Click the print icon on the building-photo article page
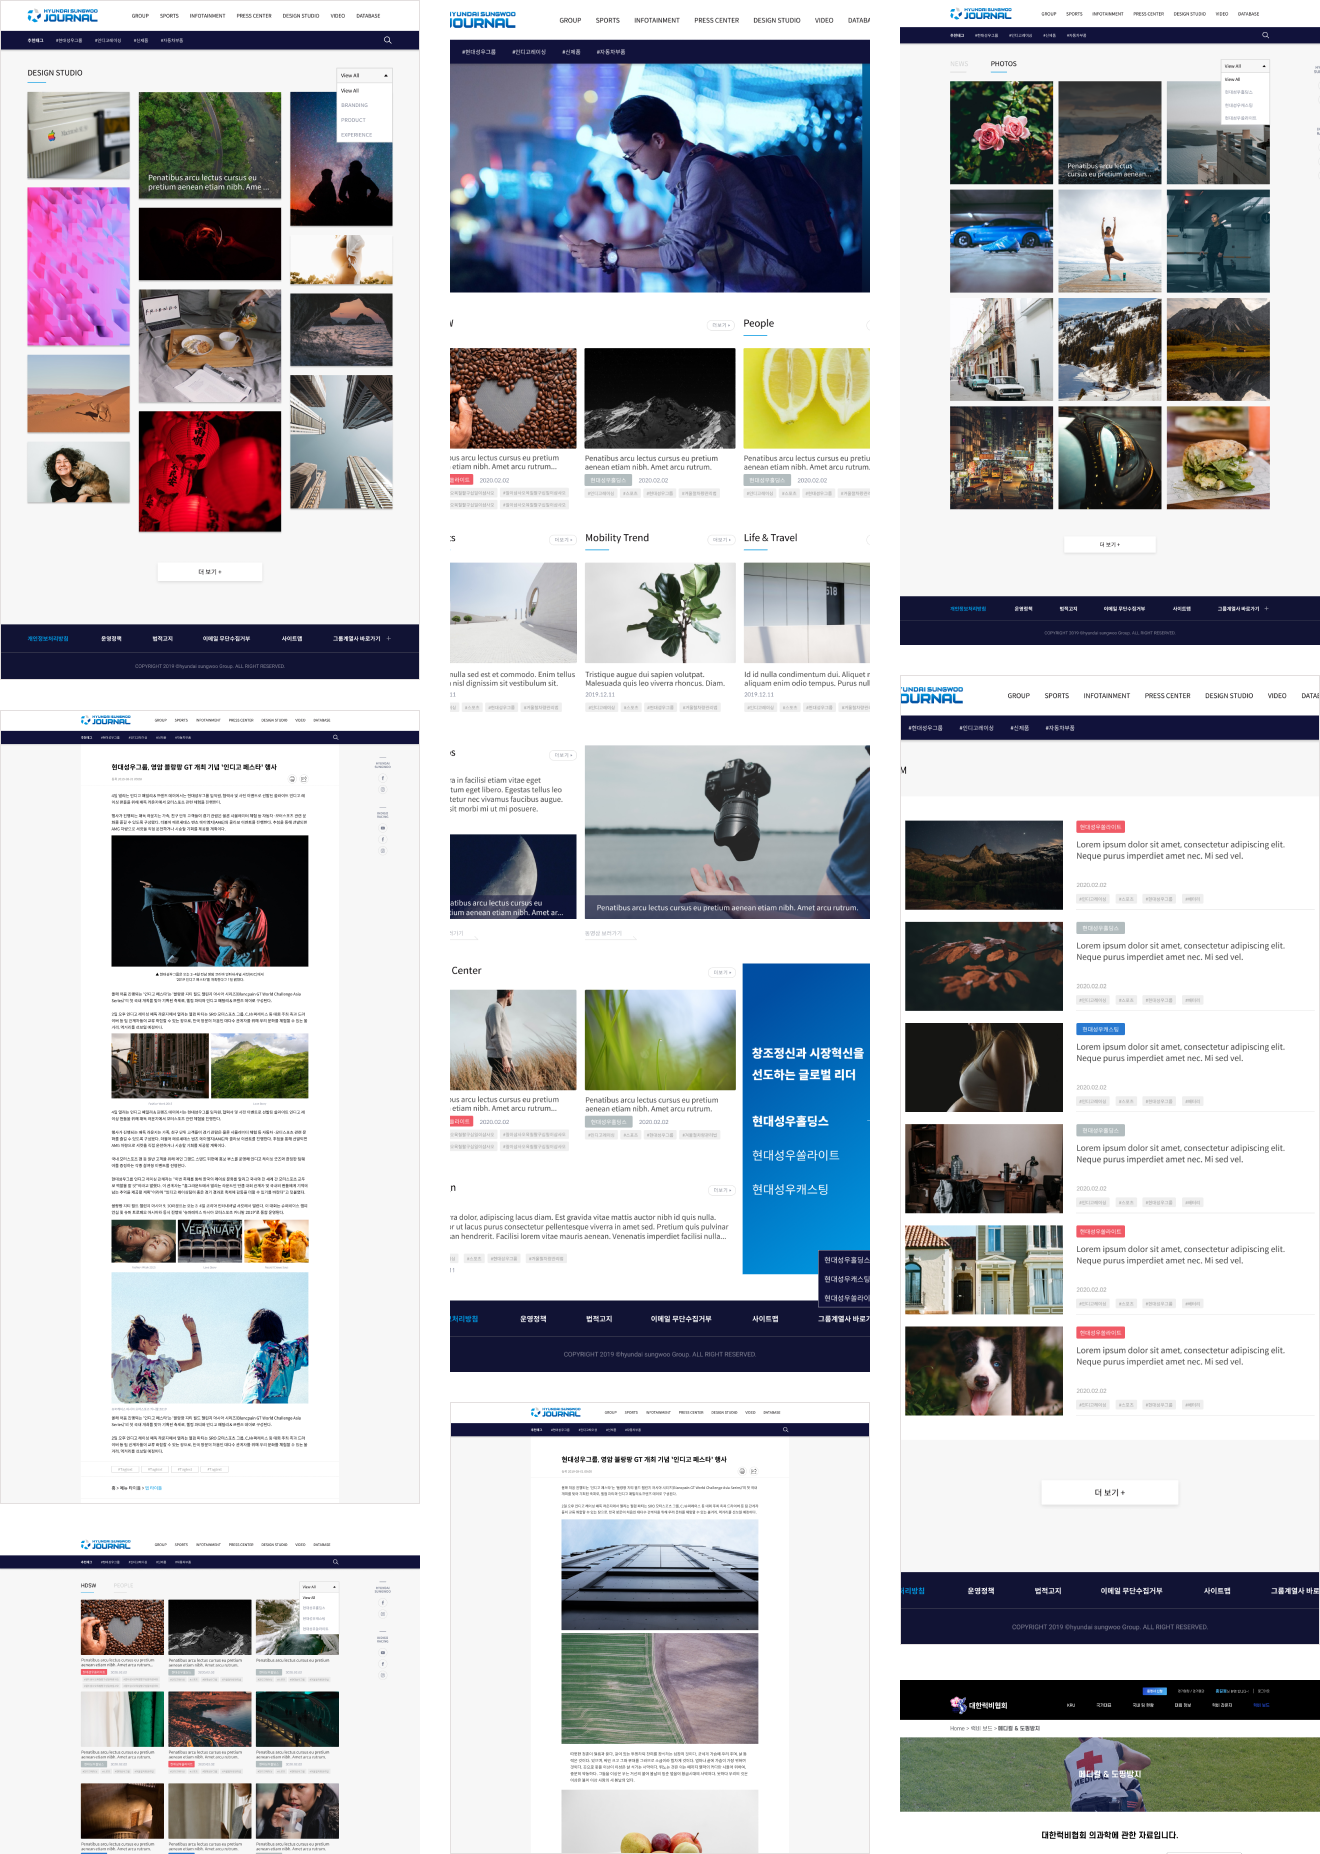The image size is (1320, 1854). point(742,1471)
